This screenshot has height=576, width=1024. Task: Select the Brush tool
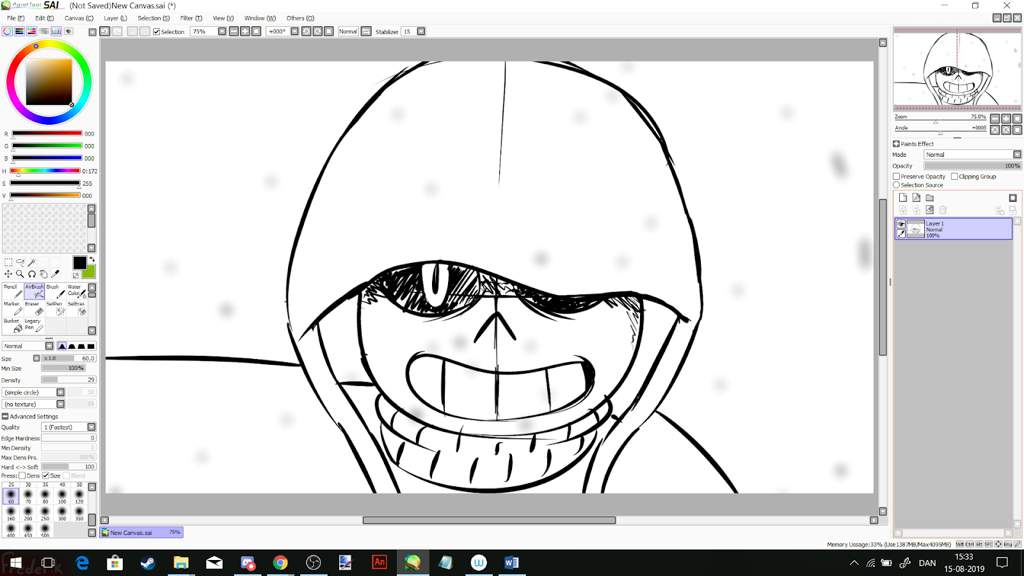coord(55,291)
